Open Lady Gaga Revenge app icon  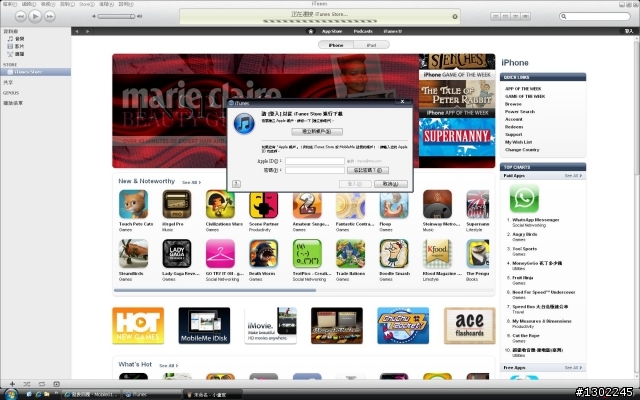(177, 253)
